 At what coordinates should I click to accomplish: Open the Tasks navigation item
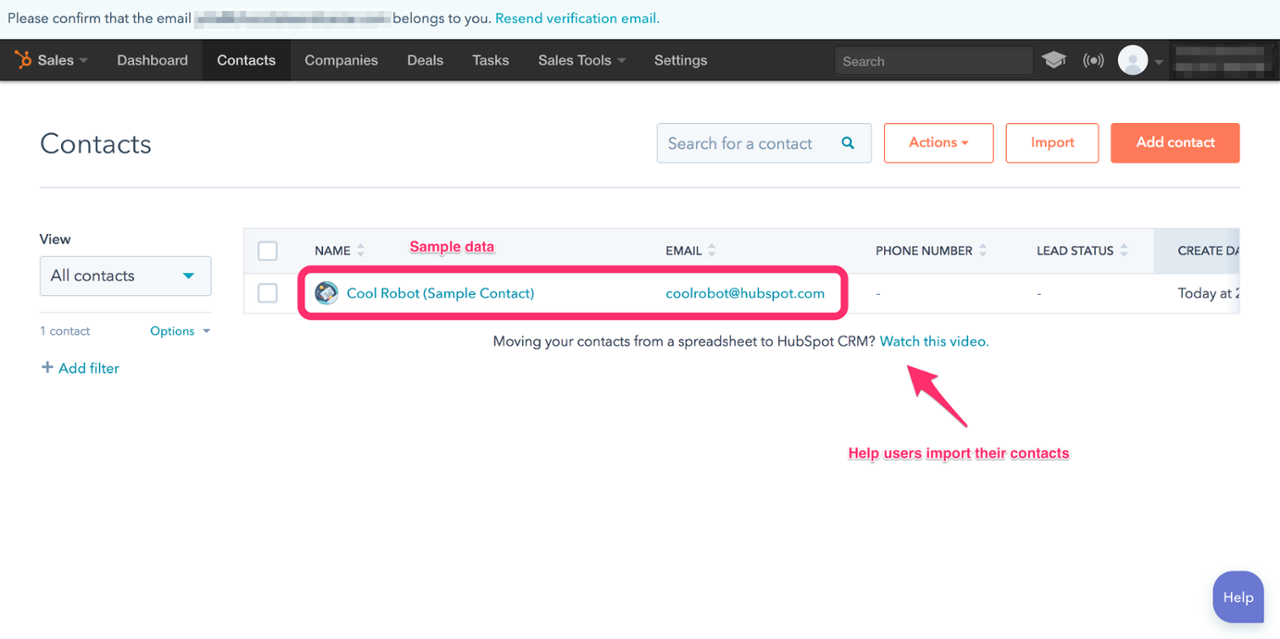pos(491,60)
